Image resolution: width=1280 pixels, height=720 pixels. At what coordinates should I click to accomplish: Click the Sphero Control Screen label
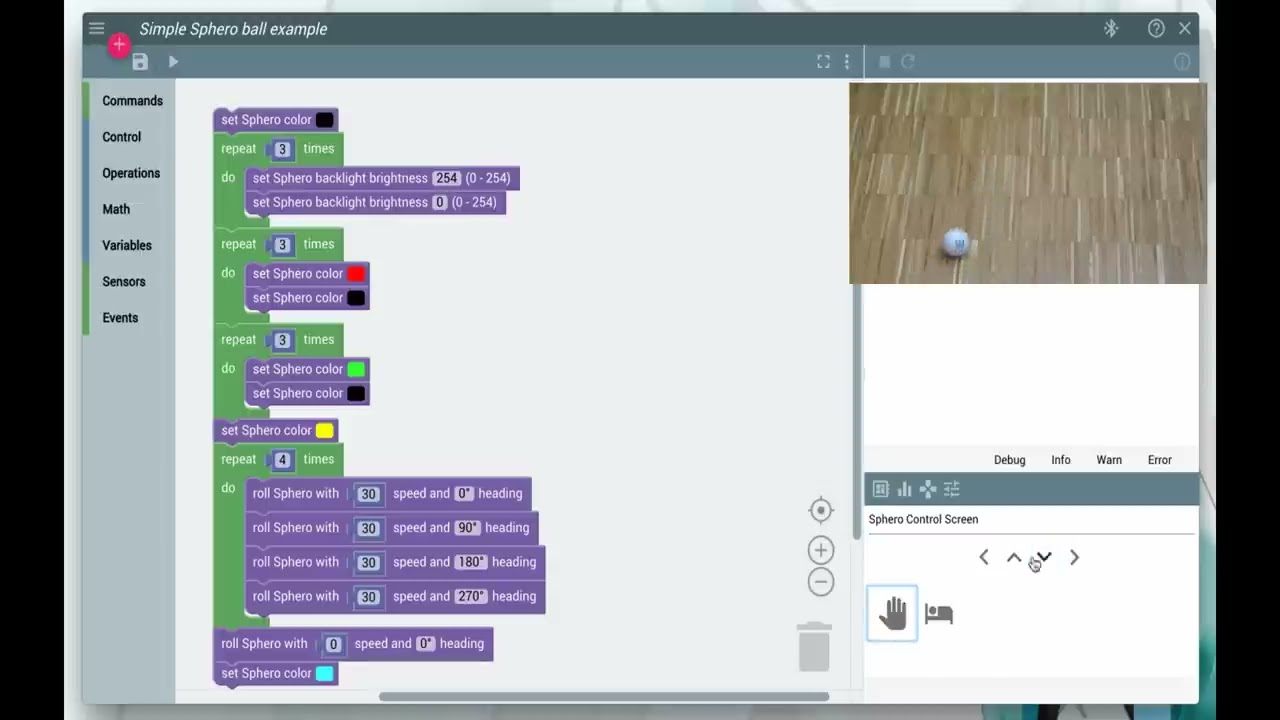click(923, 519)
